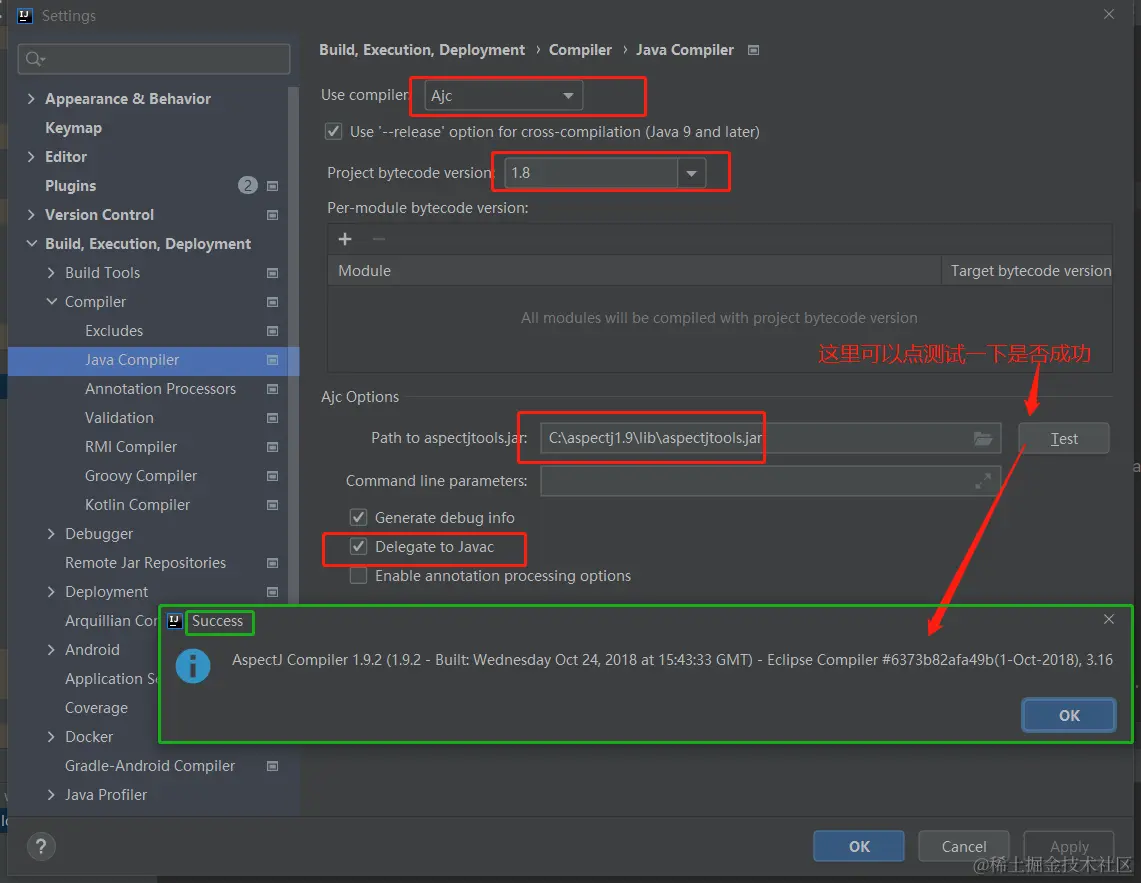Screen dimensions: 1141x883
Task: Click the help question mark button
Action: pos(41,847)
